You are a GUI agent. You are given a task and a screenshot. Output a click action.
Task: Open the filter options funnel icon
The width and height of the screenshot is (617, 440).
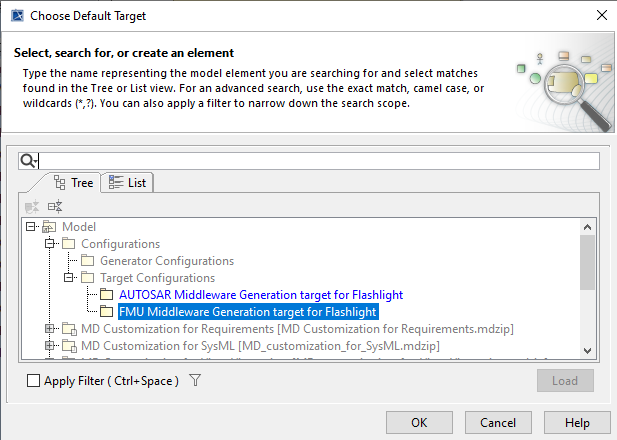coord(196,380)
